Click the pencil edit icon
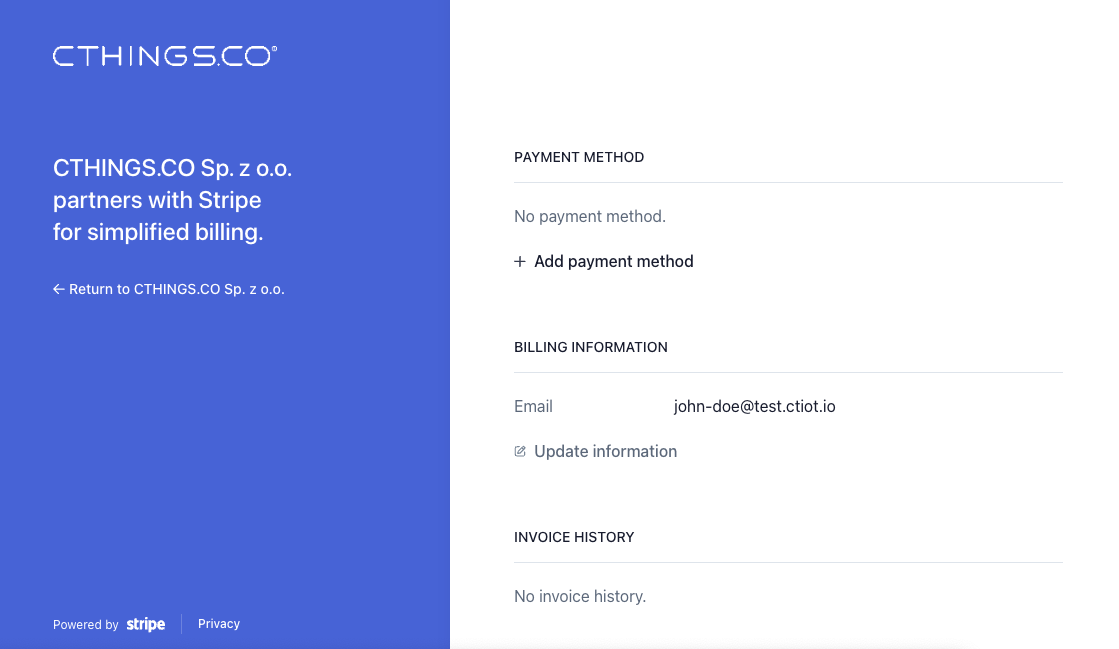Viewport: 1119px width, 649px height. coord(520,452)
